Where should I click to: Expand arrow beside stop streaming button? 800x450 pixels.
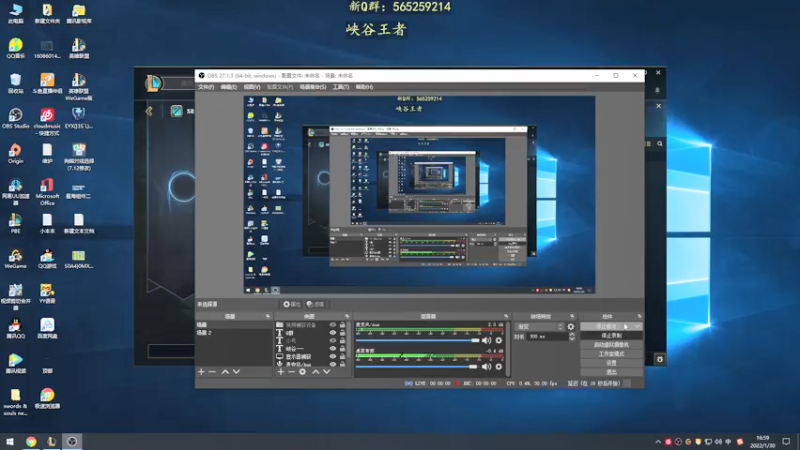click(637, 326)
